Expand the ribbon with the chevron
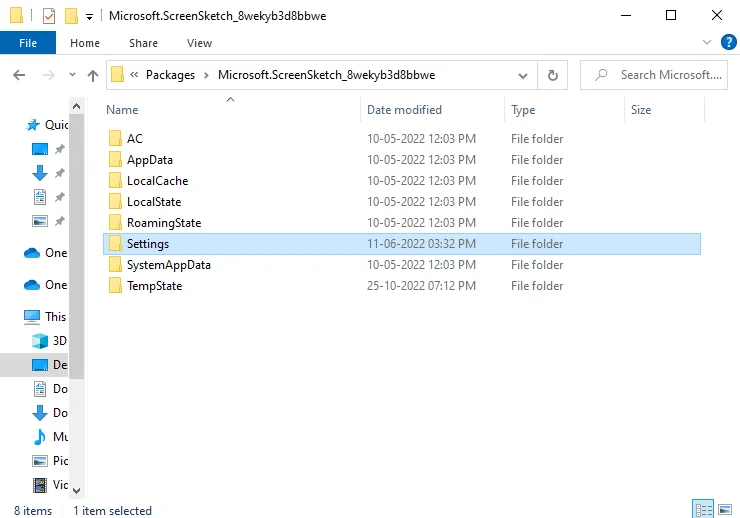The image size is (740, 518). [x=706, y=42]
